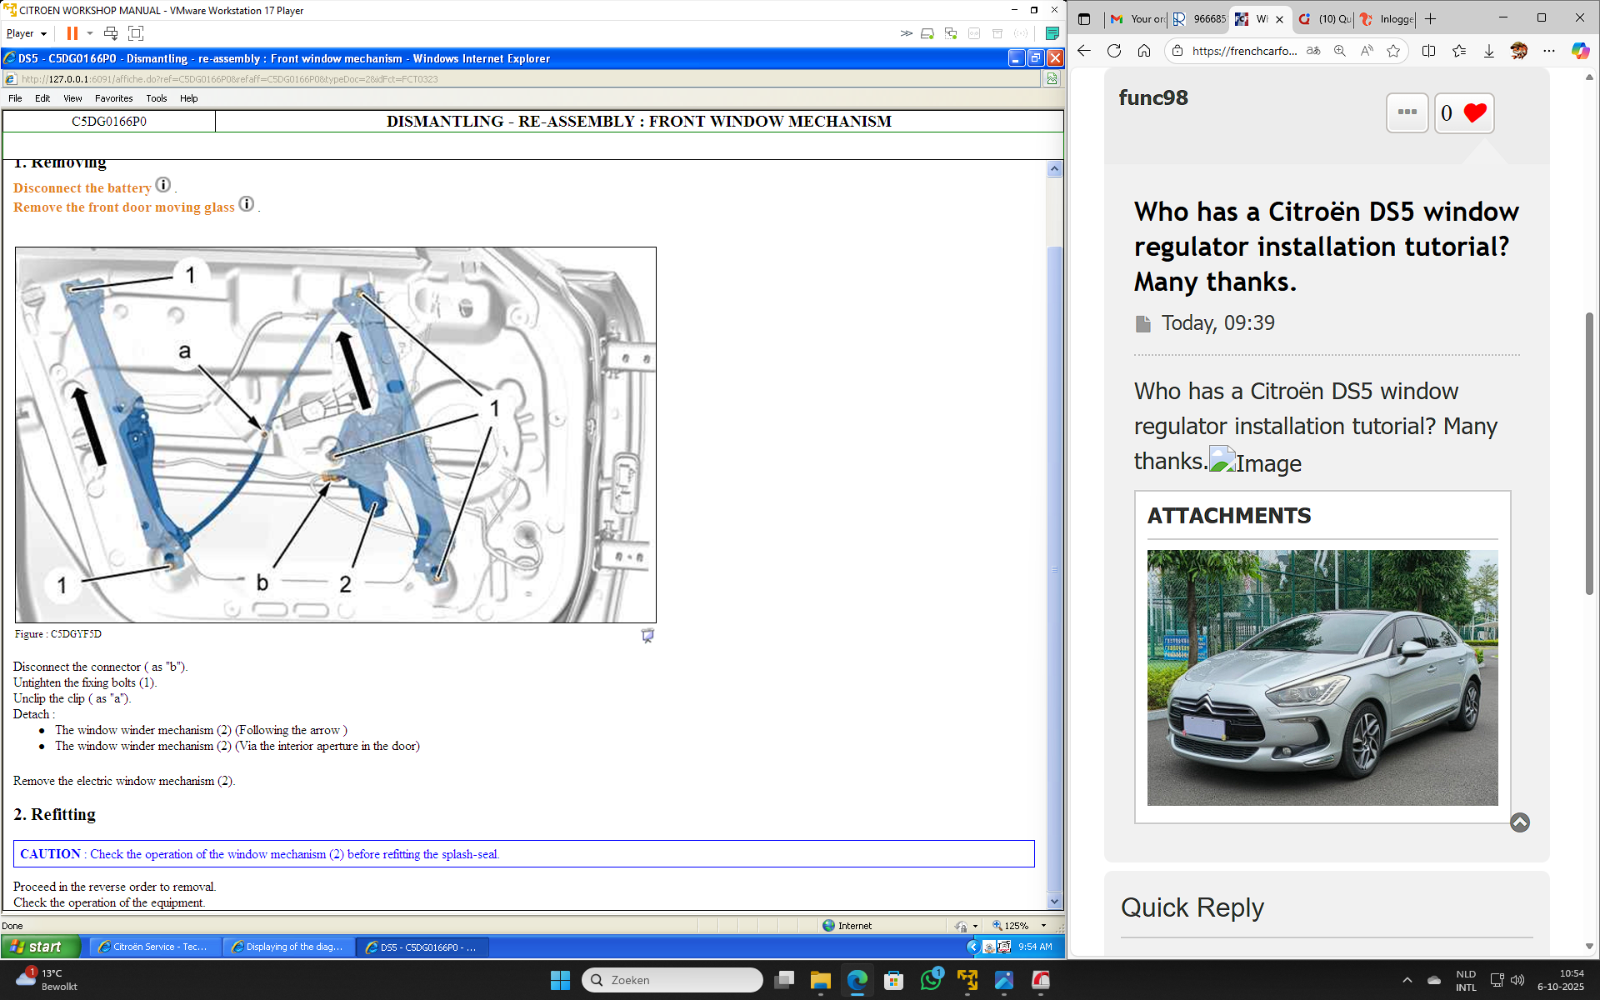
Task: Click the 'Disconnect the battery' link
Action: click(x=82, y=188)
